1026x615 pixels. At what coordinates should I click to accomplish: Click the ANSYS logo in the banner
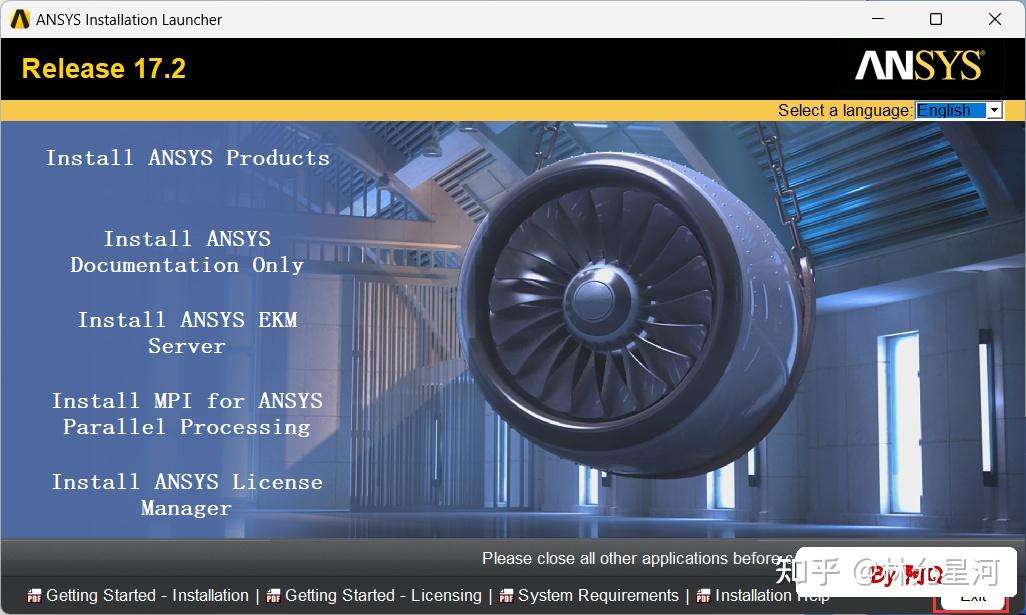tap(917, 66)
